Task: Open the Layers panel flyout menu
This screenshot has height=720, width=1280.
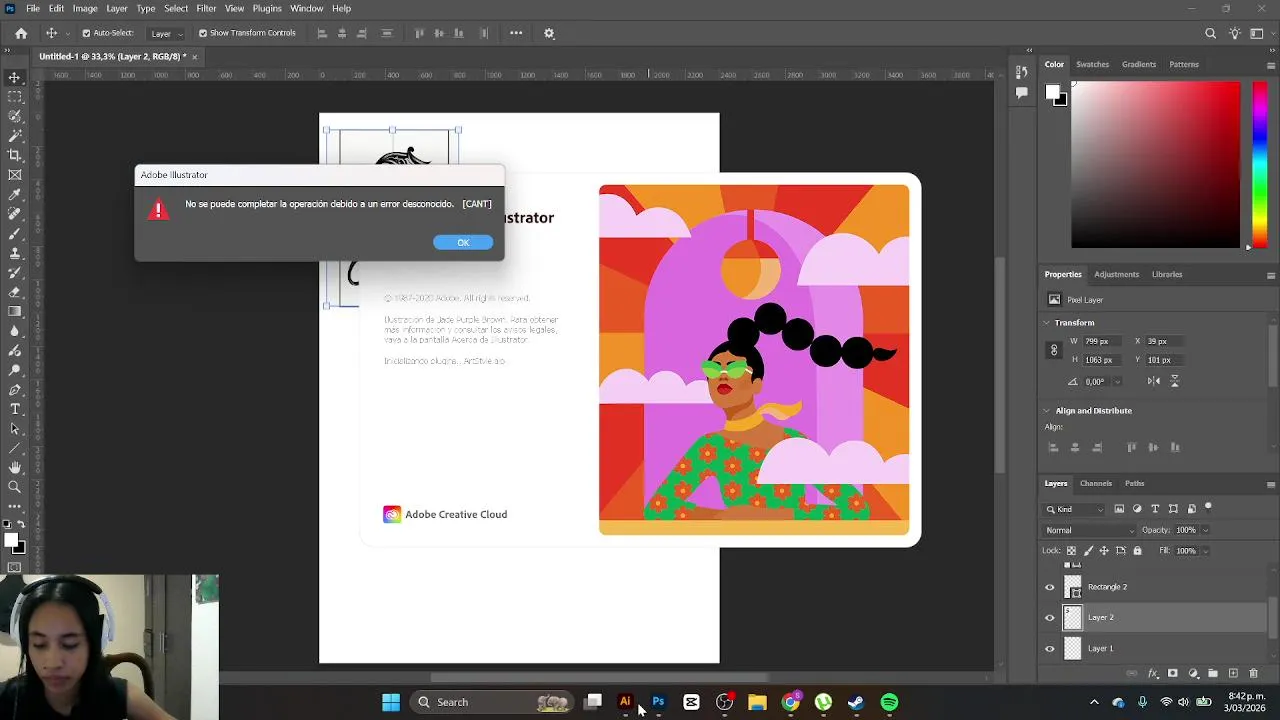Action: pyautogui.click(x=1271, y=484)
